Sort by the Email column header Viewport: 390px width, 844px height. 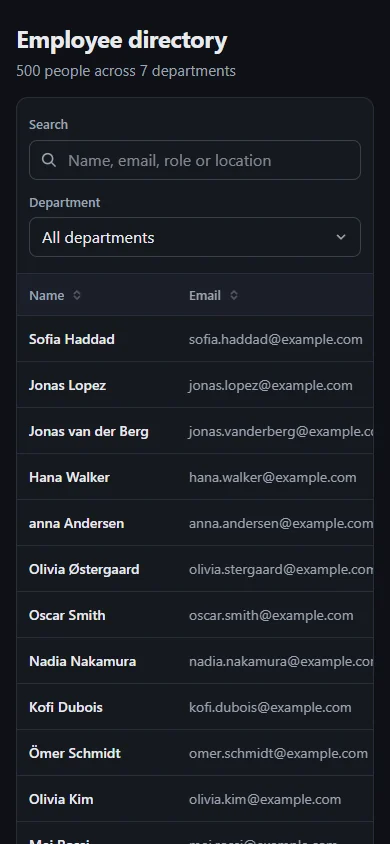[214, 295]
